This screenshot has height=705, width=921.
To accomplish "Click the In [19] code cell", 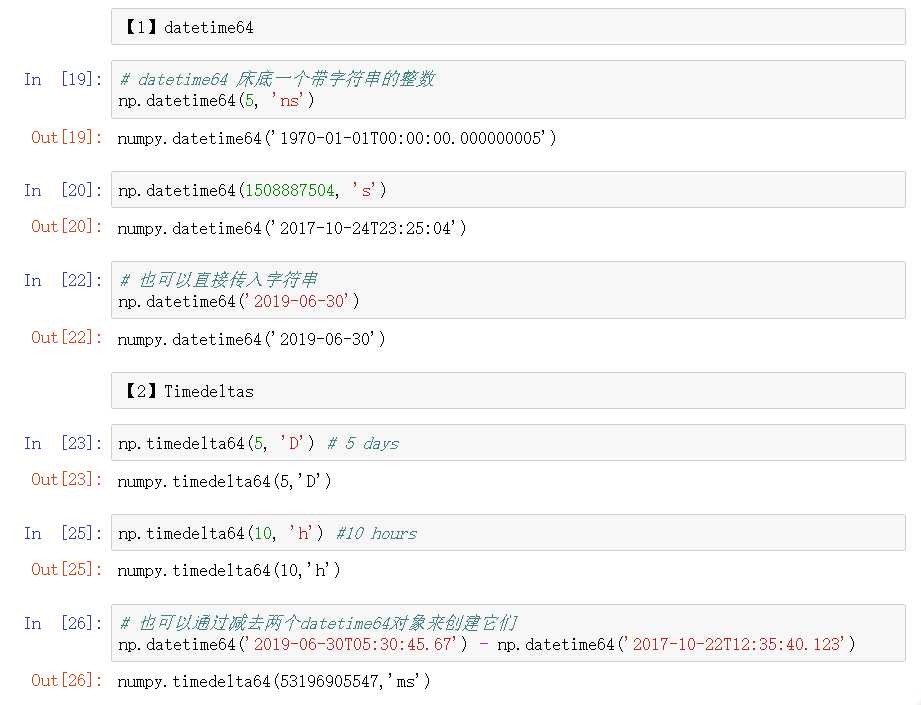I will (508, 89).
